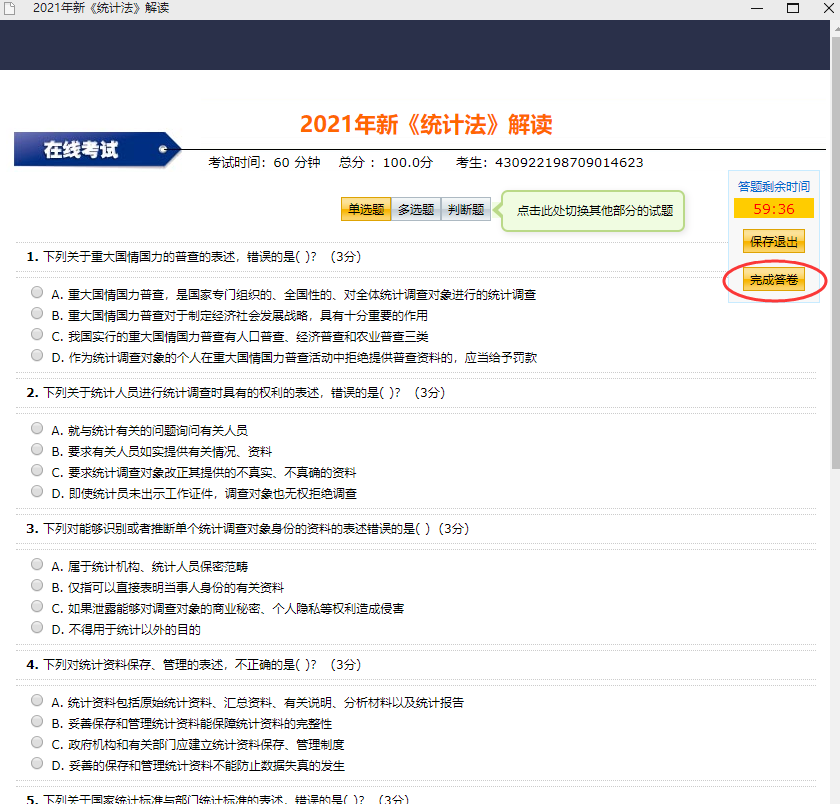Click the scrollbar up arrow

click(x=835, y=28)
